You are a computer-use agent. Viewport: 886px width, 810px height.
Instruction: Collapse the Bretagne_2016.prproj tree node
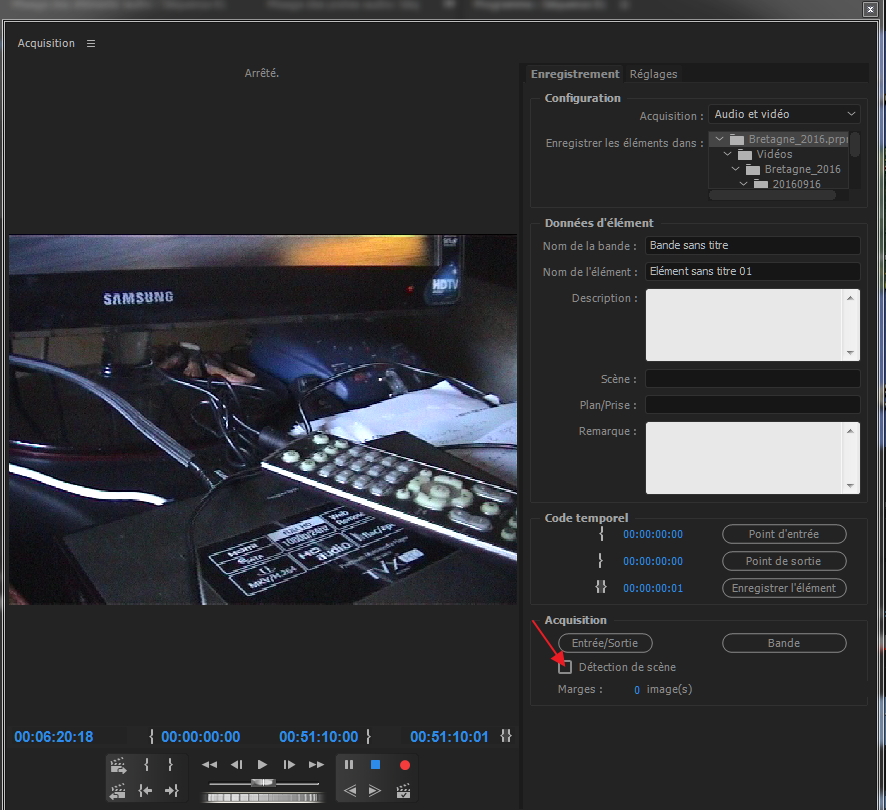pyautogui.click(x=720, y=140)
